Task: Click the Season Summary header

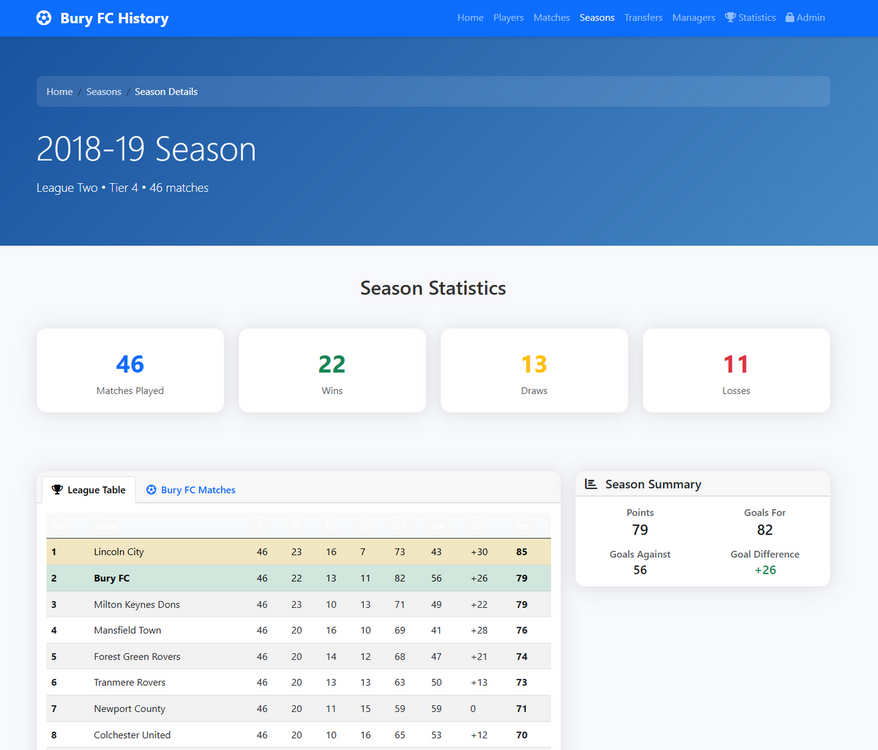Action: pos(703,484)
